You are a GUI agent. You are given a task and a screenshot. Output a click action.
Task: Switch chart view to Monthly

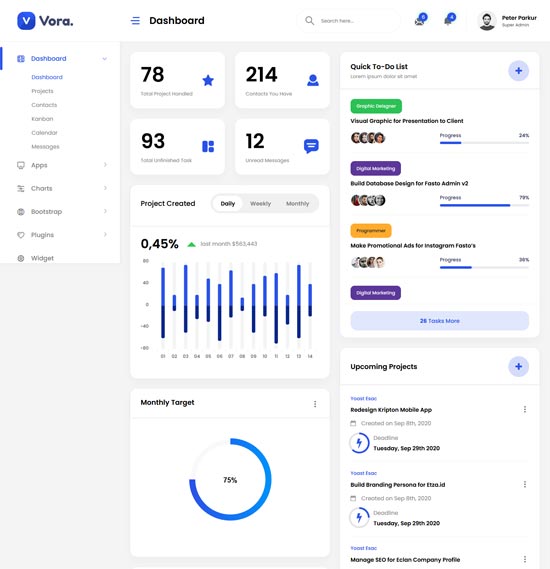click(297, 204)
